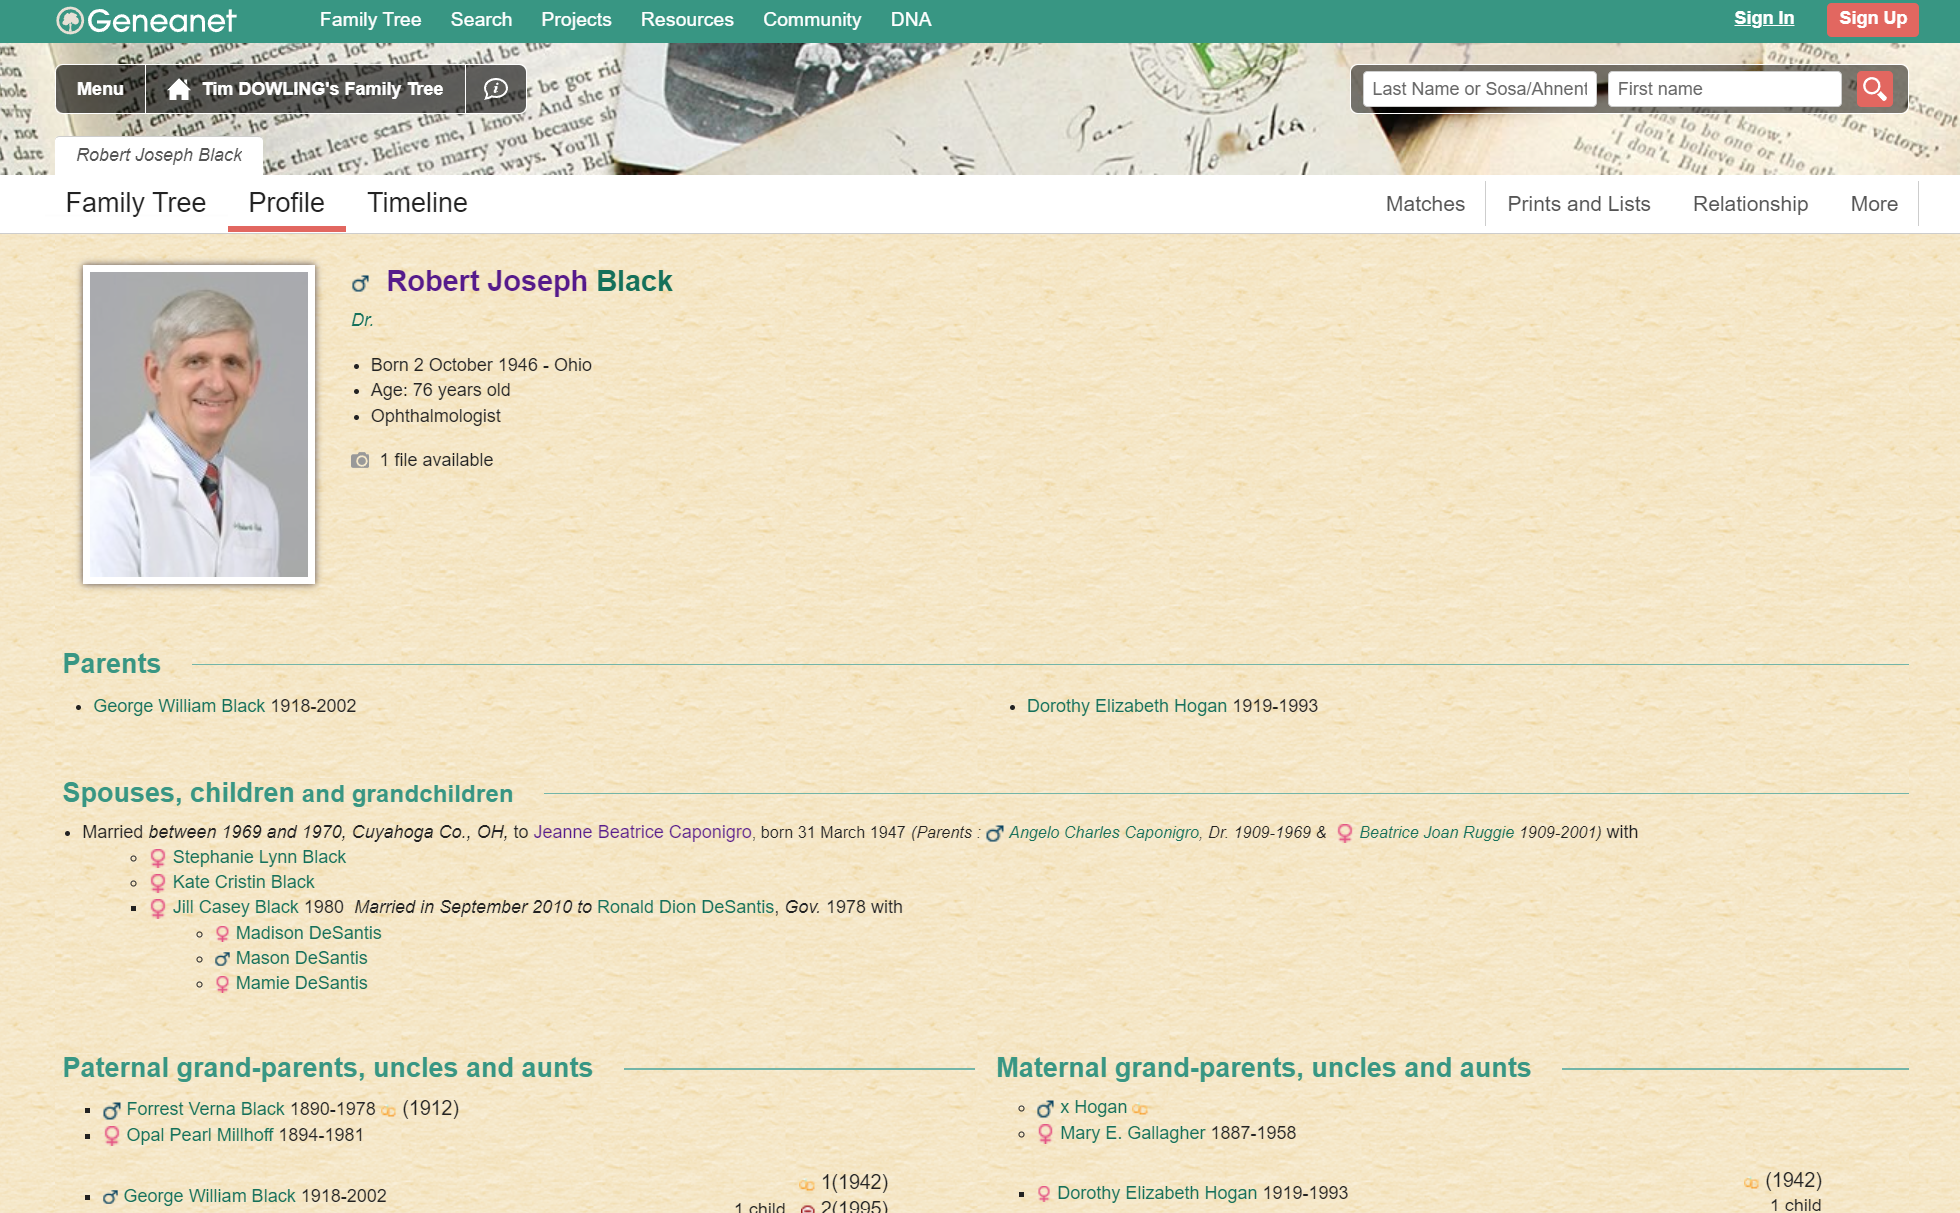Image resolution: width=1960 pixels, height=1213 pixels.
Task: Click the home icon of Tim DOWLING's tree
Action: 179,89
